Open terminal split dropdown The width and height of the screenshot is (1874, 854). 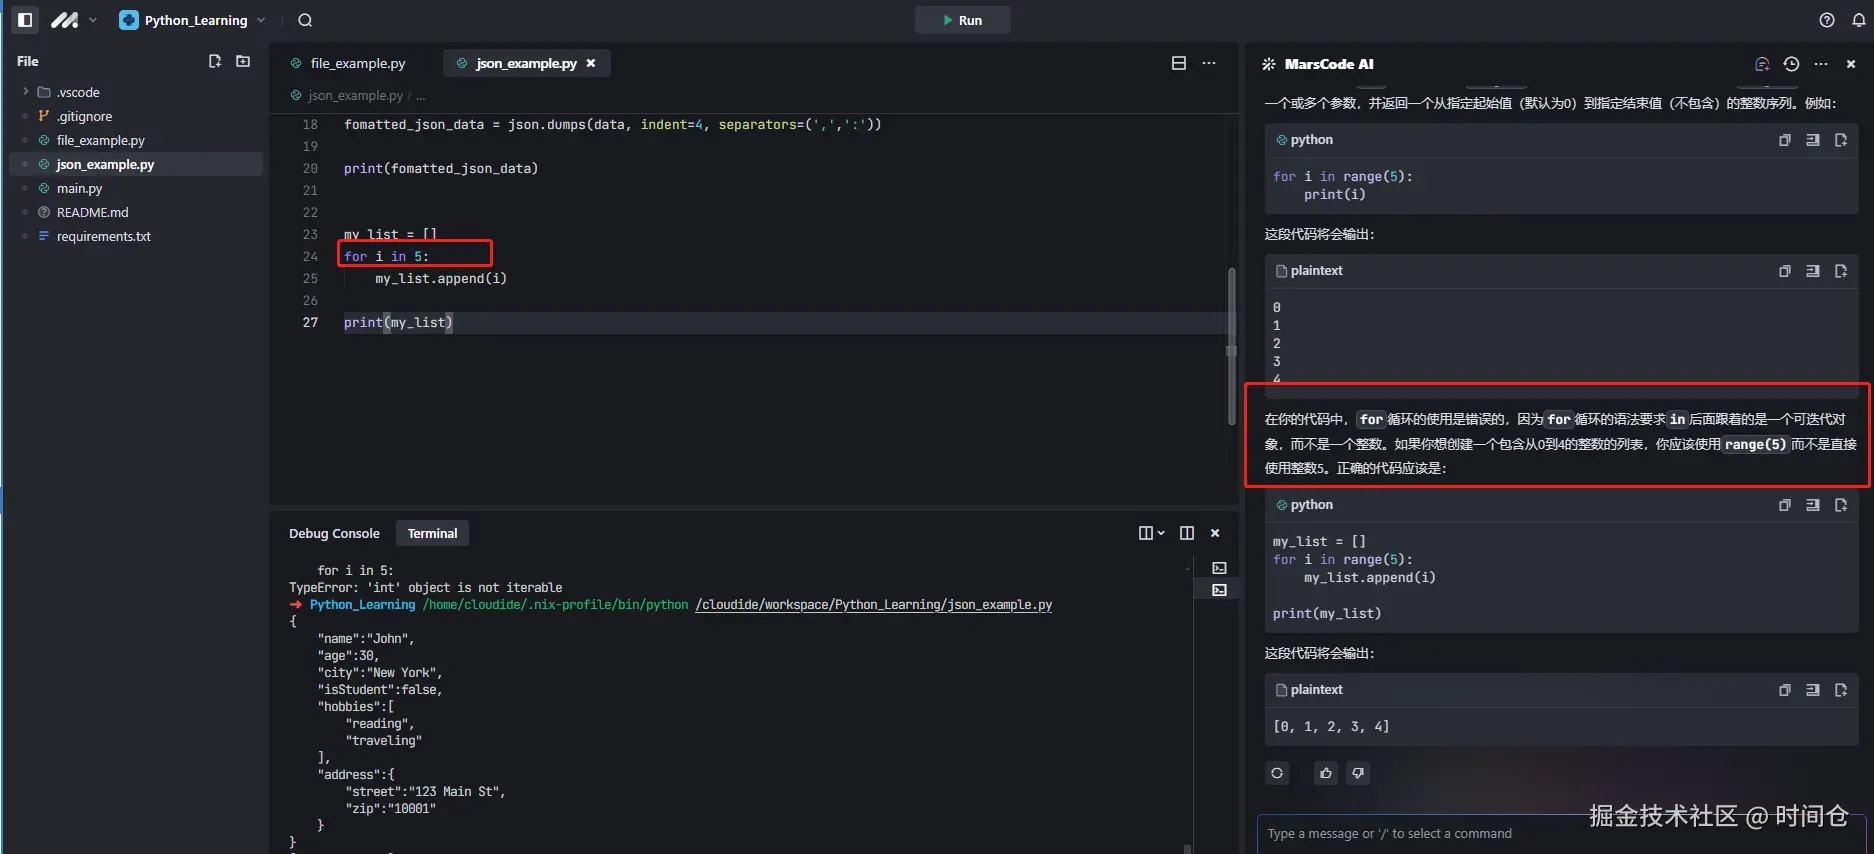coord(1151,533)
